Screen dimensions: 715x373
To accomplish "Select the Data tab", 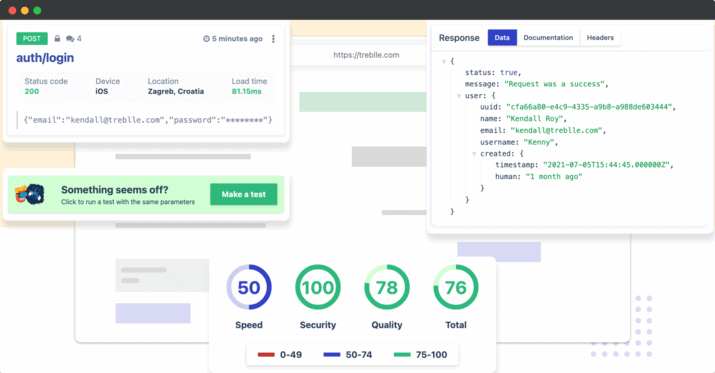I will [502, 37].
